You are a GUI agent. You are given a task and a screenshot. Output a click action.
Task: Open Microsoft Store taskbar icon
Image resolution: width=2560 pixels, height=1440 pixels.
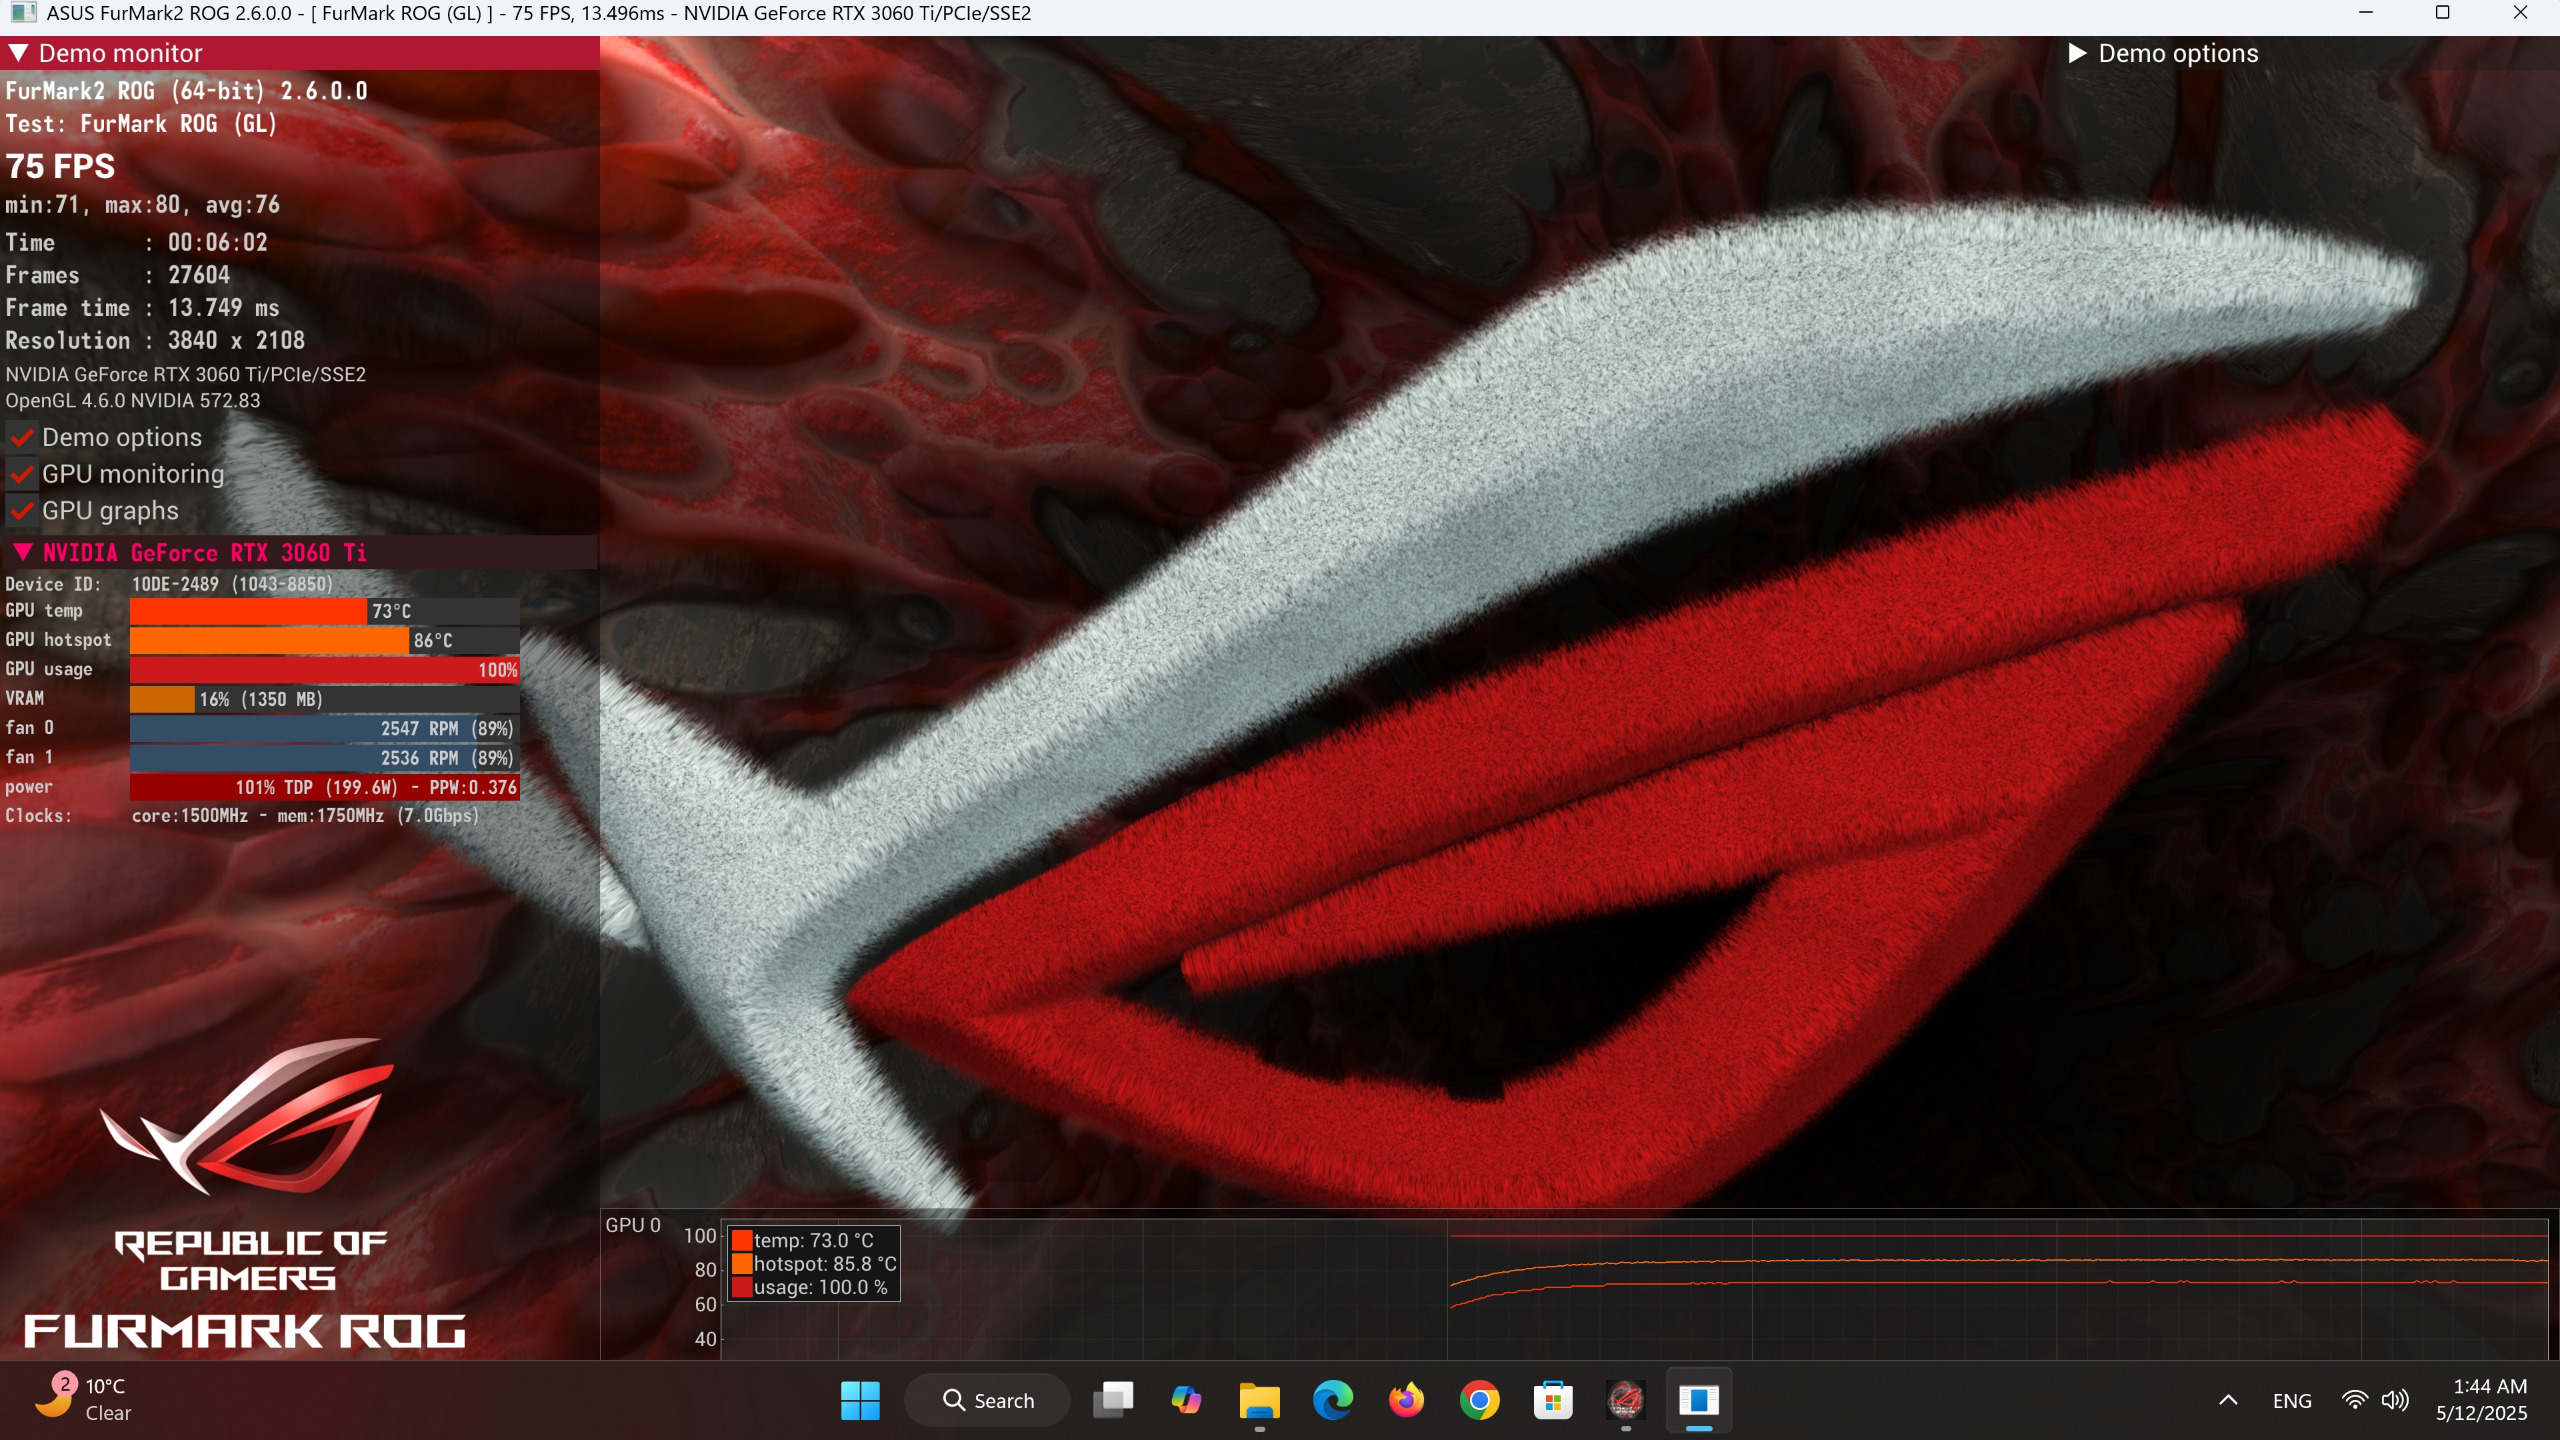[x=1553, y=1400]
